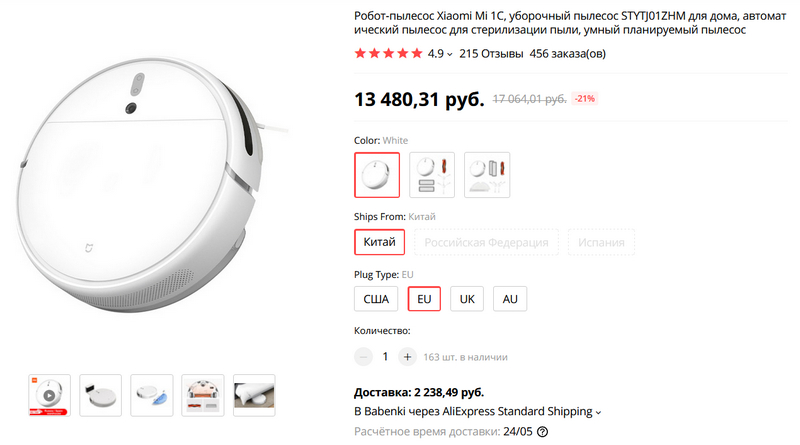The width and height of the screenshot is (800, 445).
Task: Play the product video thumbnail
Action: click(x=49, y=395)
